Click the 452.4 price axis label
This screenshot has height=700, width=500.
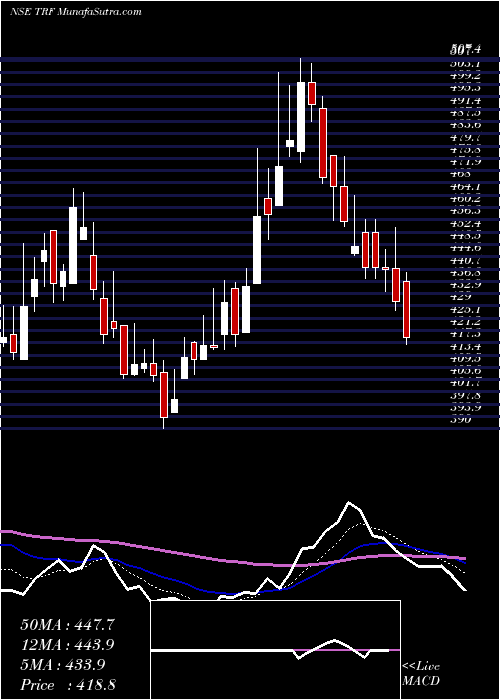coord(466,223)
